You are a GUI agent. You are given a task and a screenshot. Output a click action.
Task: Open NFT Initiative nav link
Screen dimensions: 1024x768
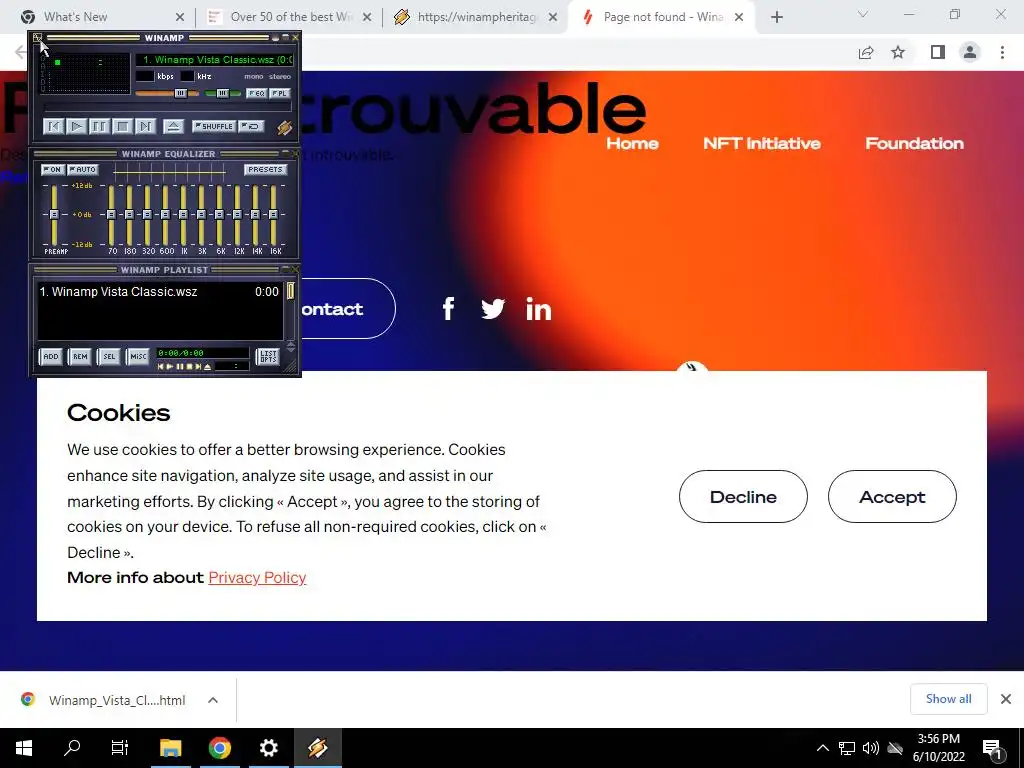point(761,144)
